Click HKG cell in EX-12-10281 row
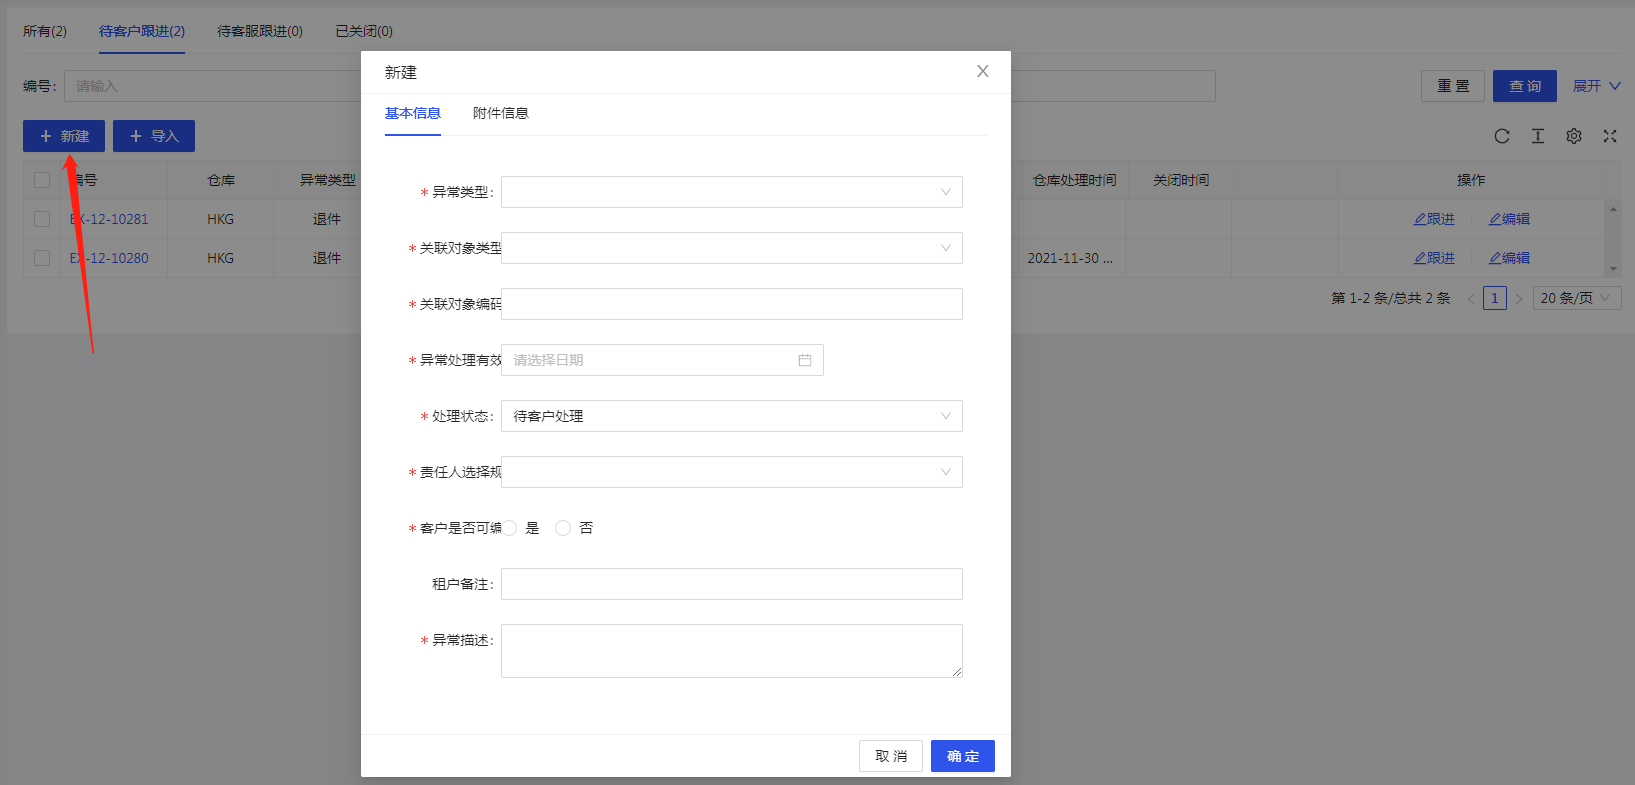The height and width of the screenshot is (785, 1635). click(x=221, y=219)
